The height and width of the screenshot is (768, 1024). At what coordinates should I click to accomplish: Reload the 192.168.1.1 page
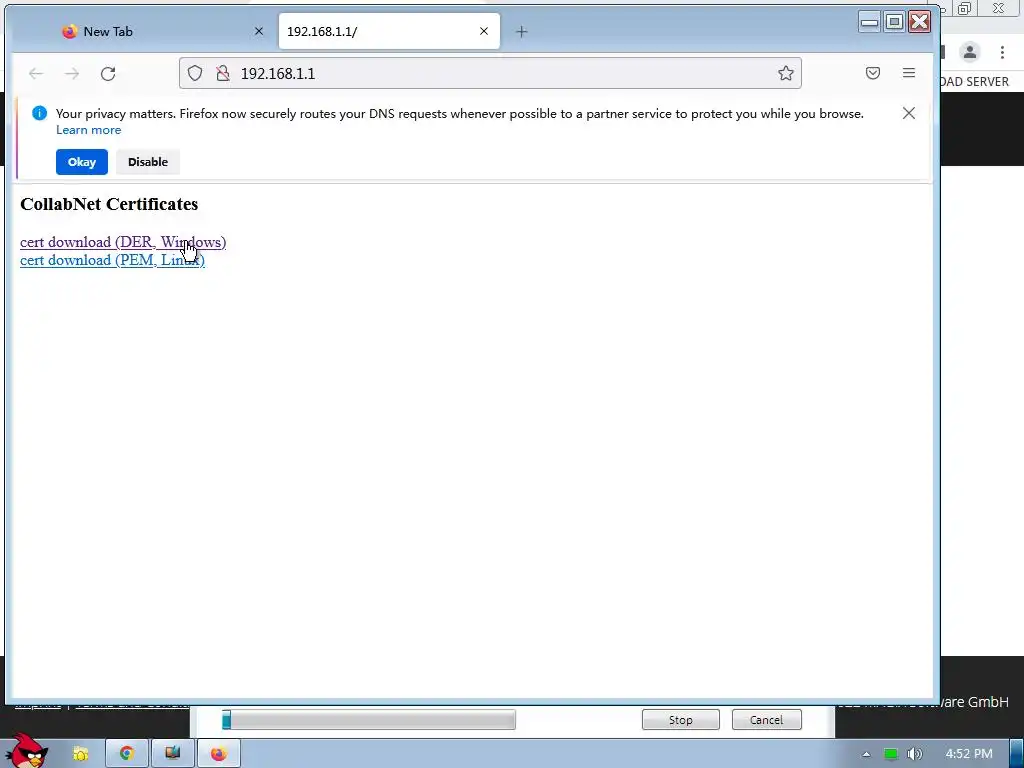point(108,74)
